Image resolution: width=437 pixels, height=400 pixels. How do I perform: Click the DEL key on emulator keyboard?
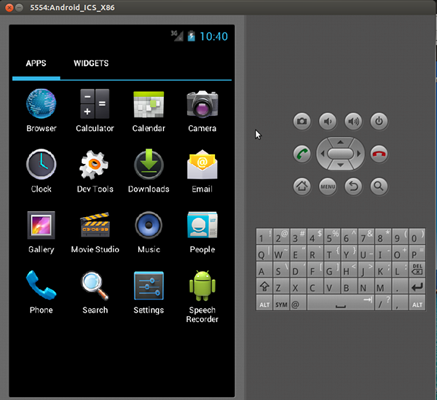pyautogui.click(x=417, y=269)
